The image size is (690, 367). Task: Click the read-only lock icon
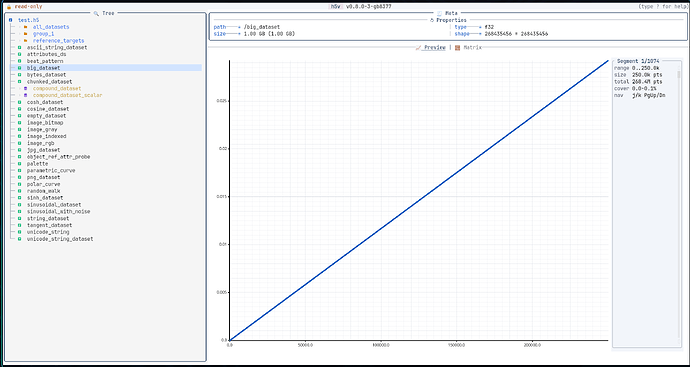point(9,7)
